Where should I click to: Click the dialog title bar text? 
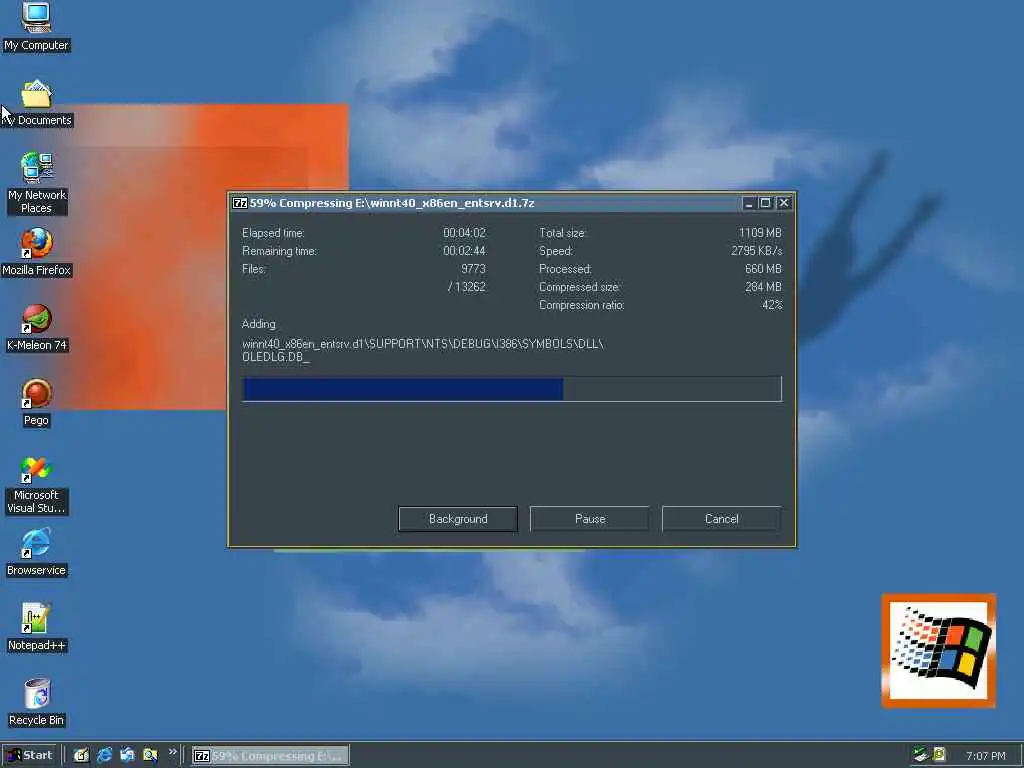pos(392,203)
